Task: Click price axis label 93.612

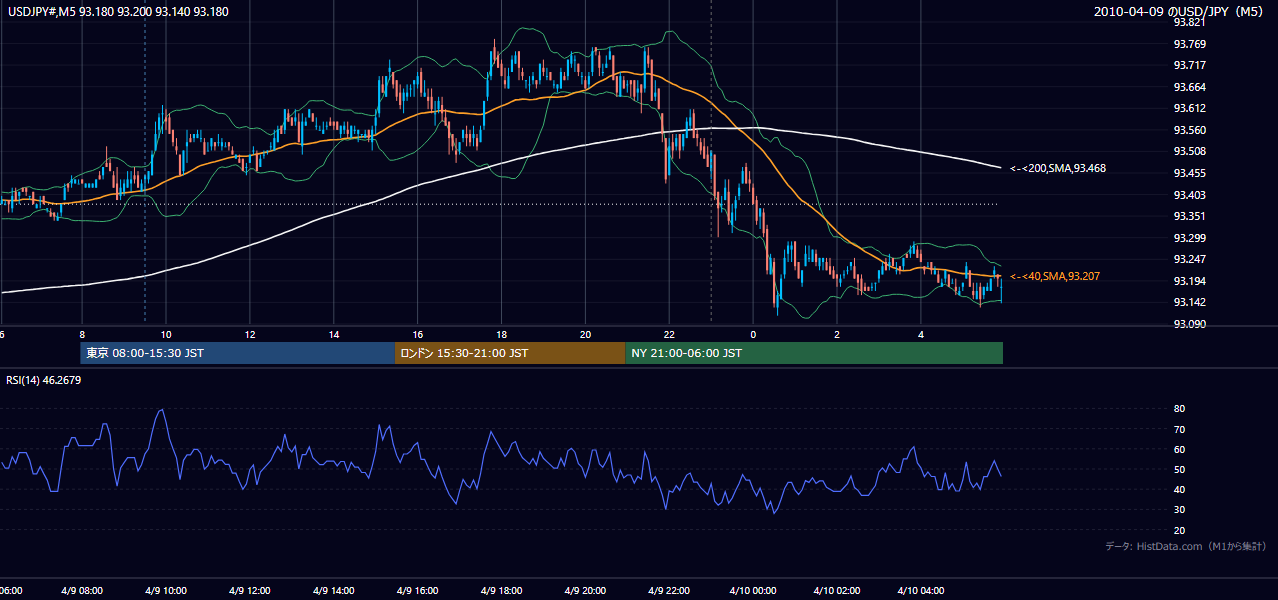Action: [x=1190, y=108]
